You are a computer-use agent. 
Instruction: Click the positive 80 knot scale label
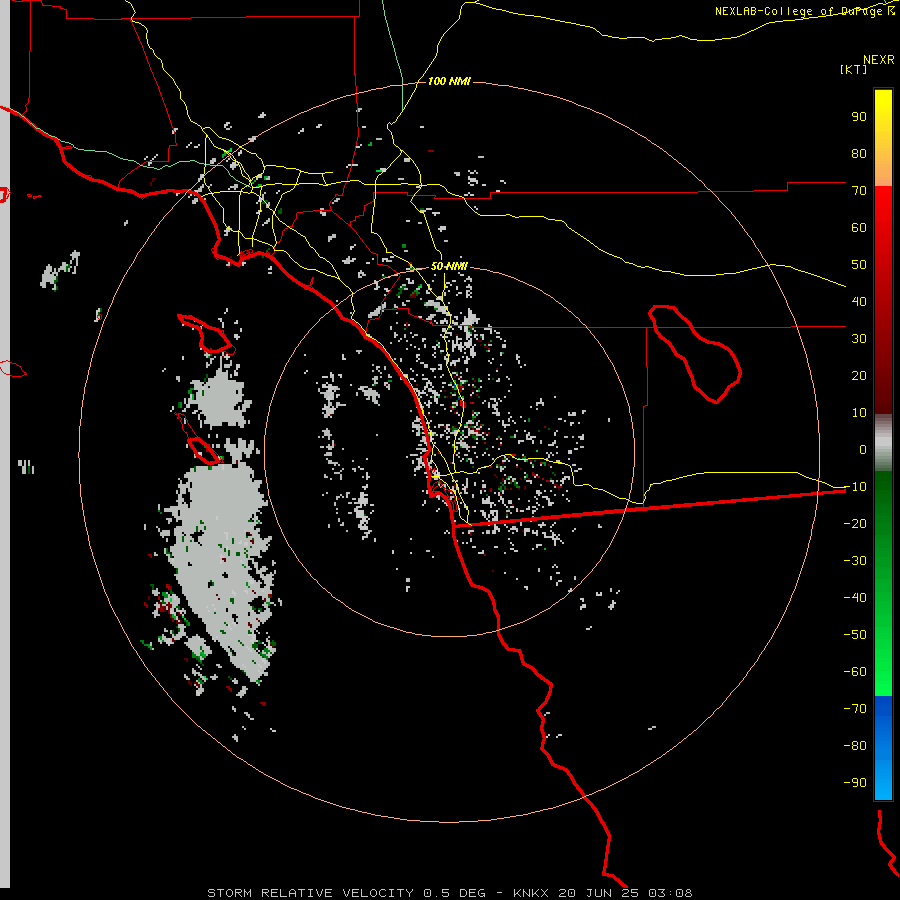(859, 153)
